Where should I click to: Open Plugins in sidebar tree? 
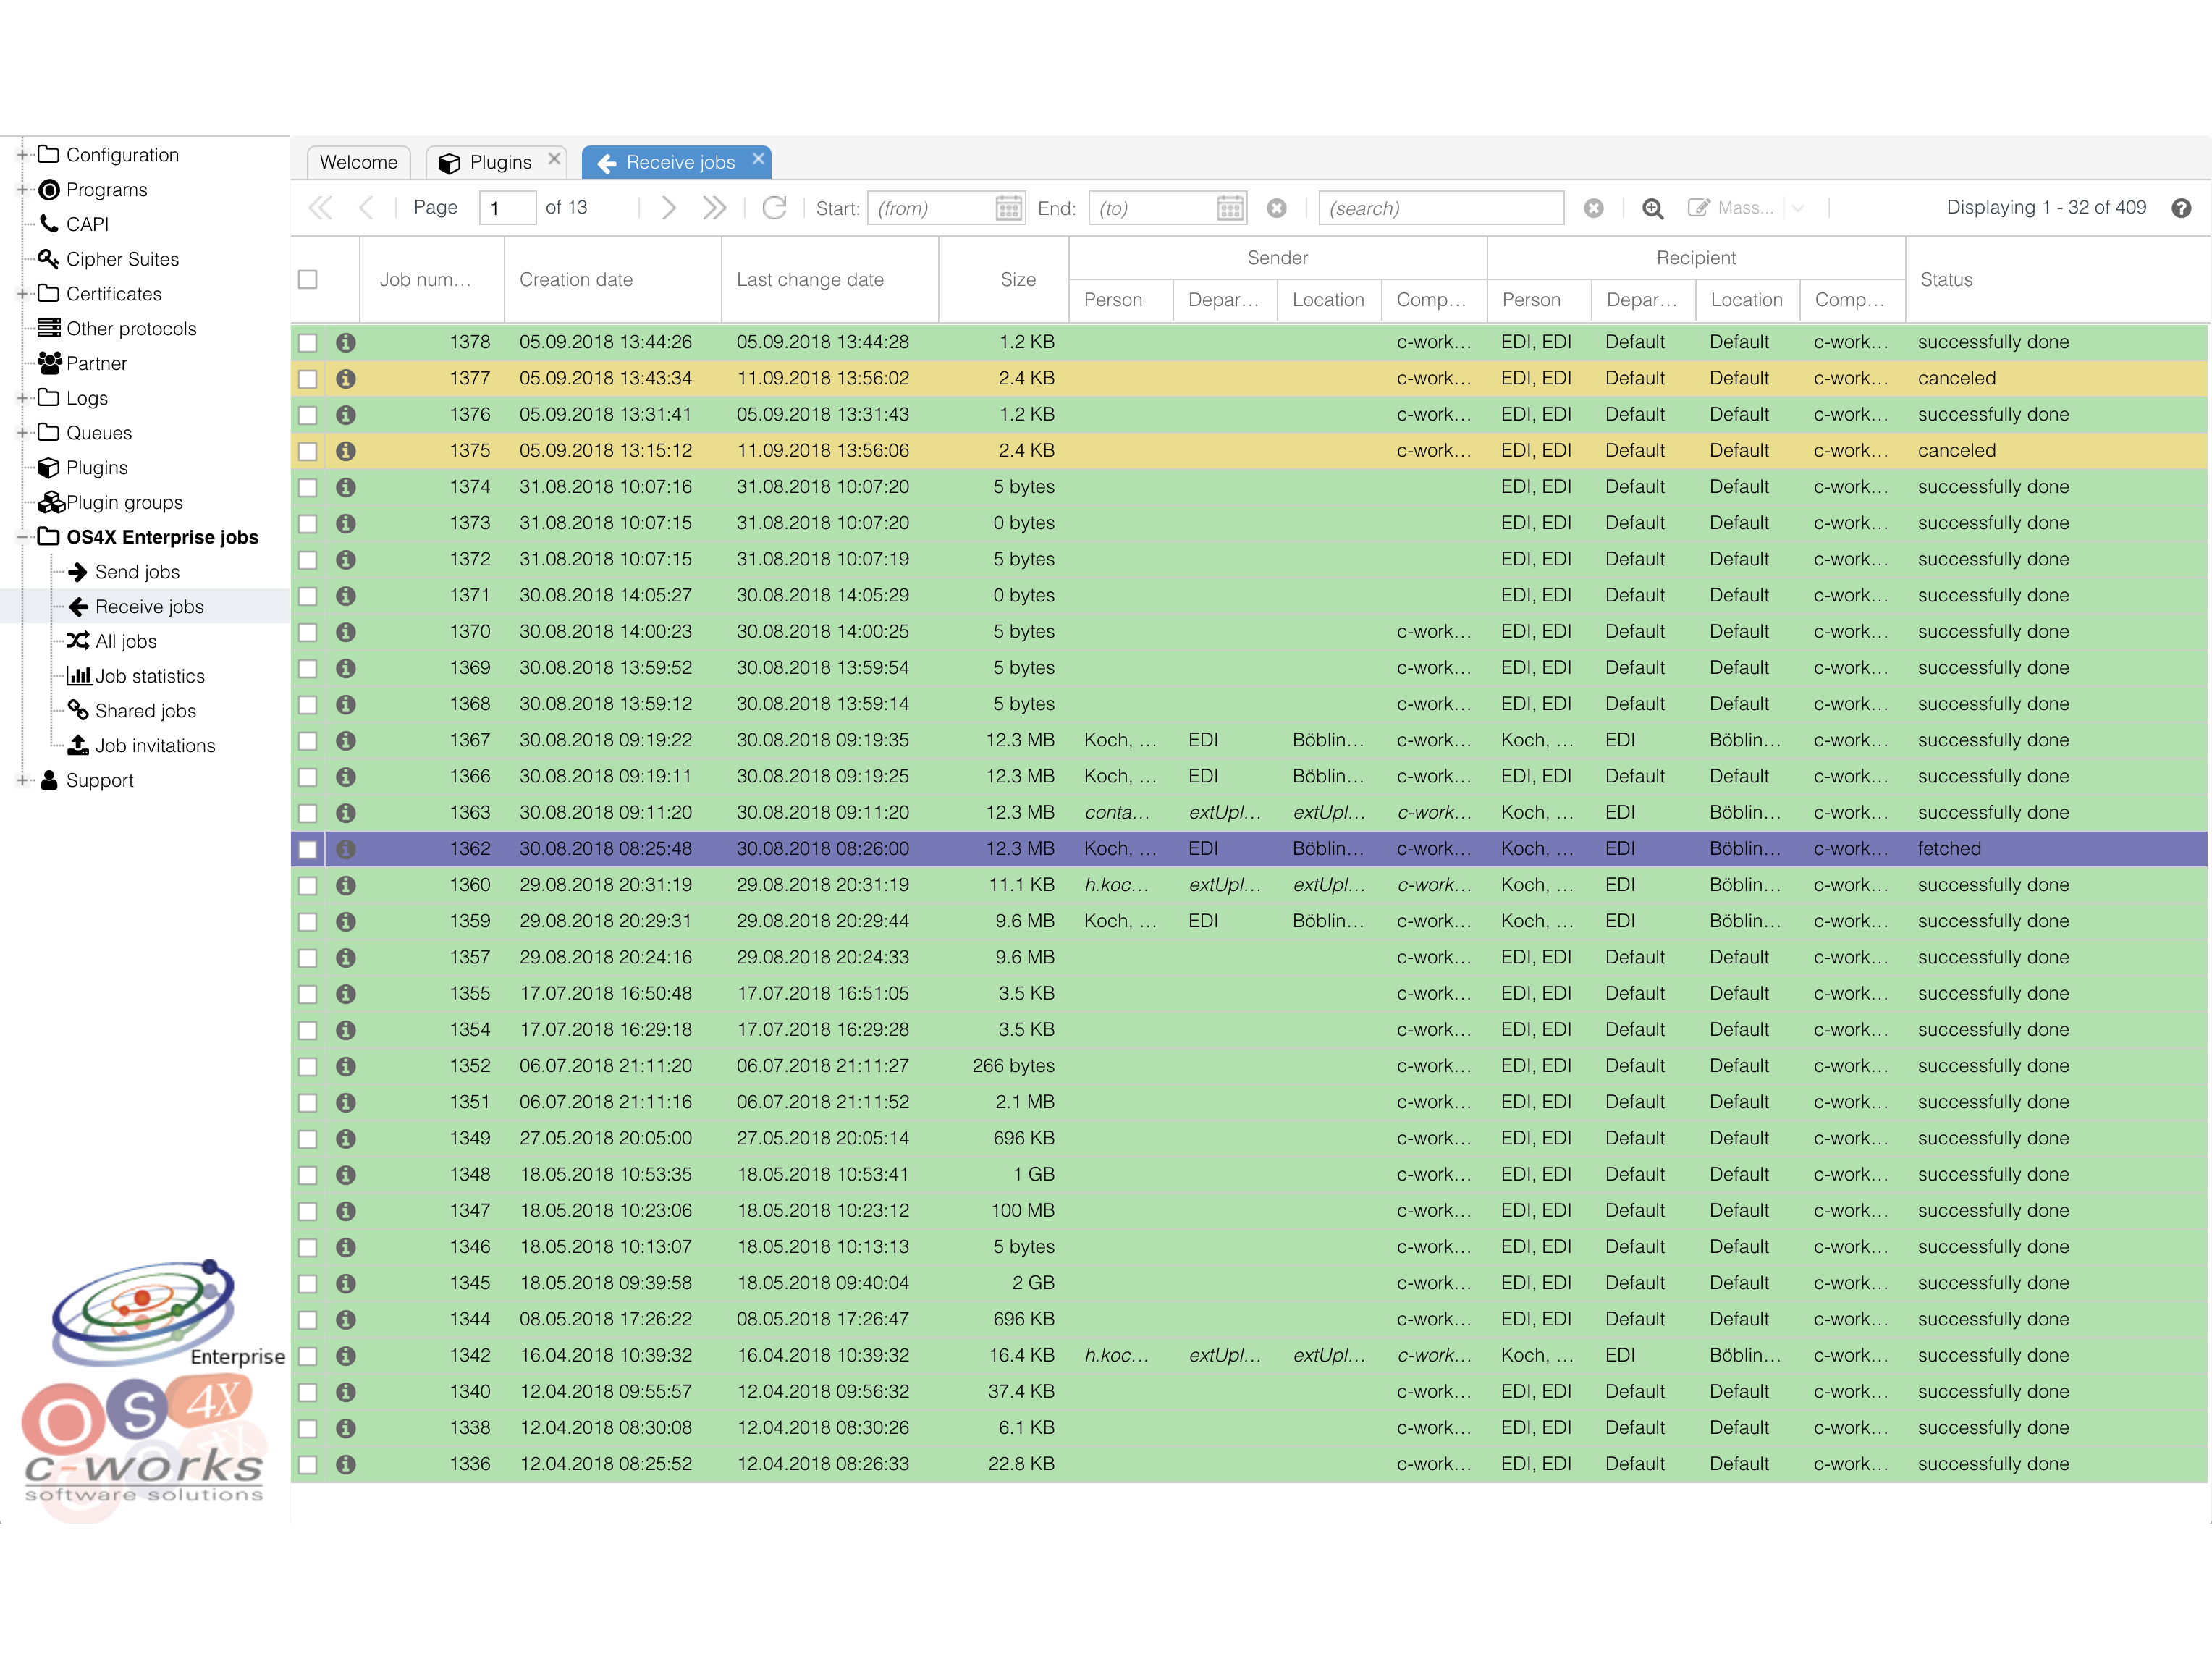pos(83,468)
